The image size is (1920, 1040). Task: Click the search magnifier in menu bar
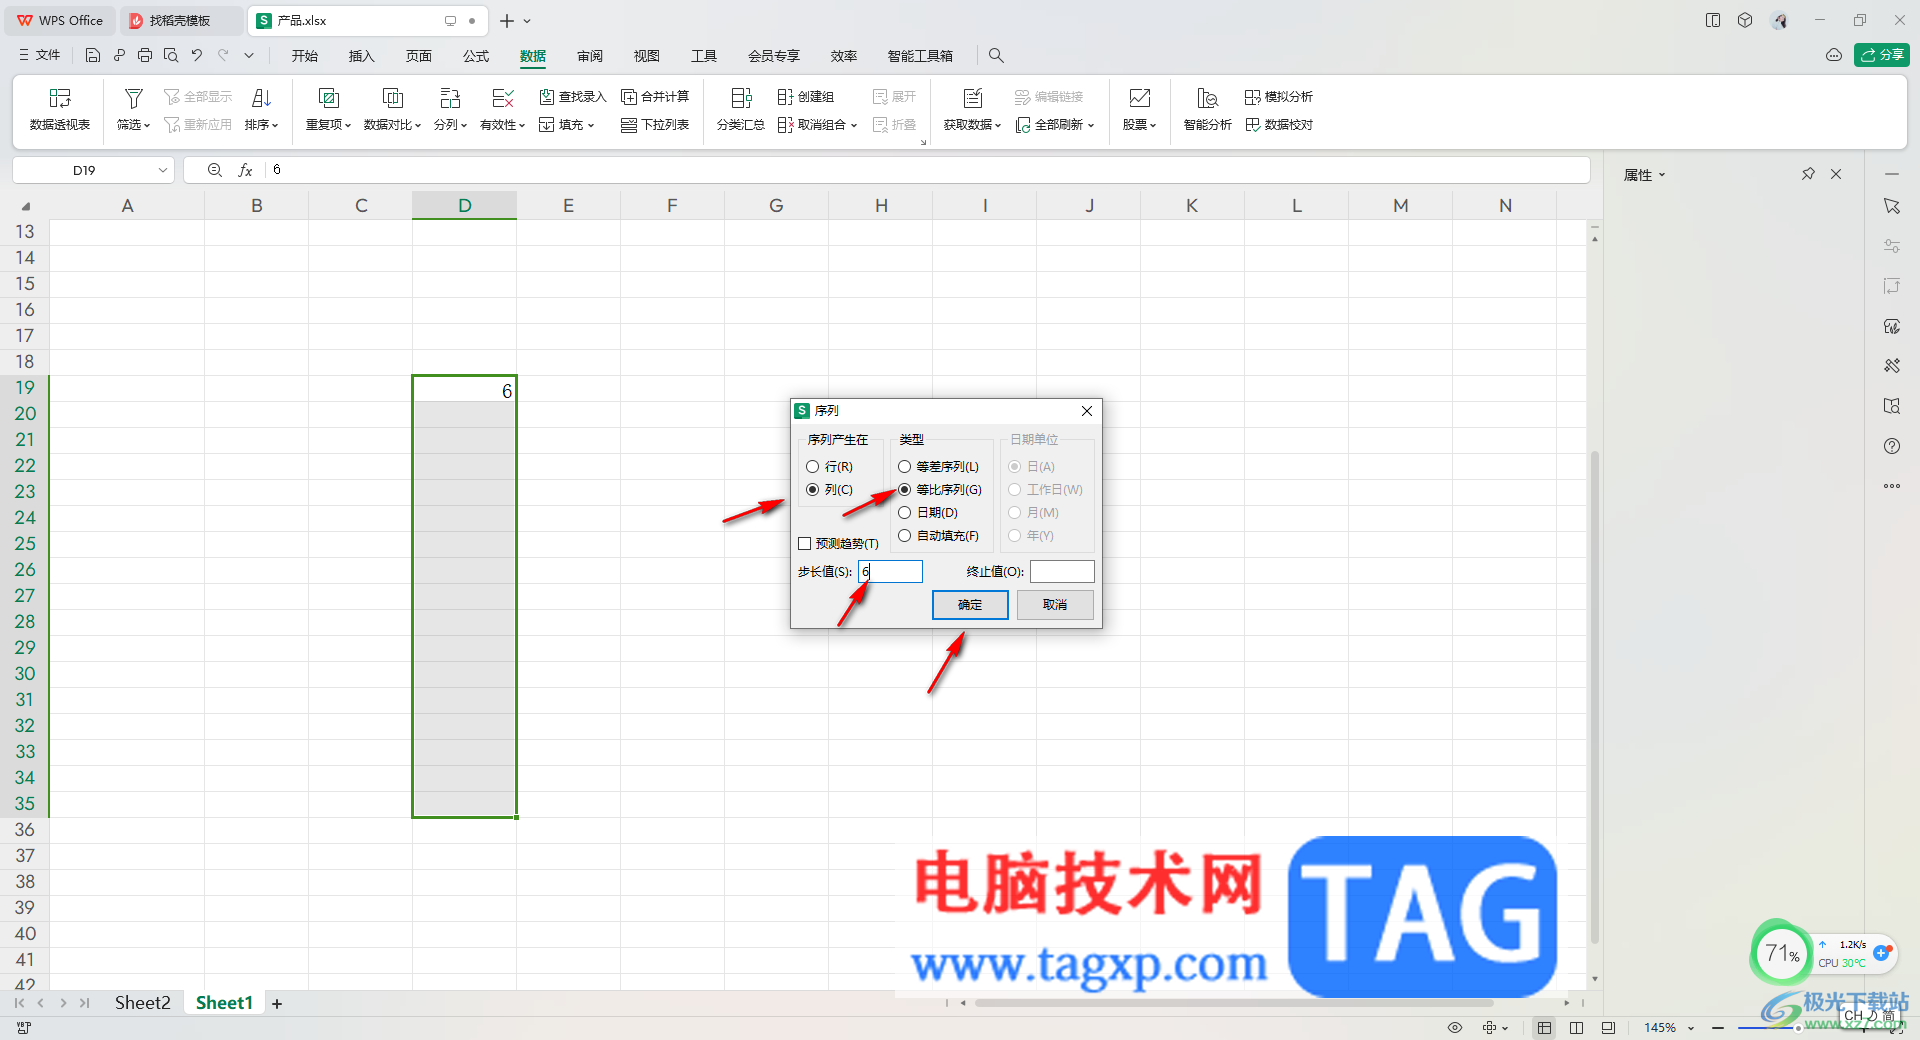coord(996,56)
